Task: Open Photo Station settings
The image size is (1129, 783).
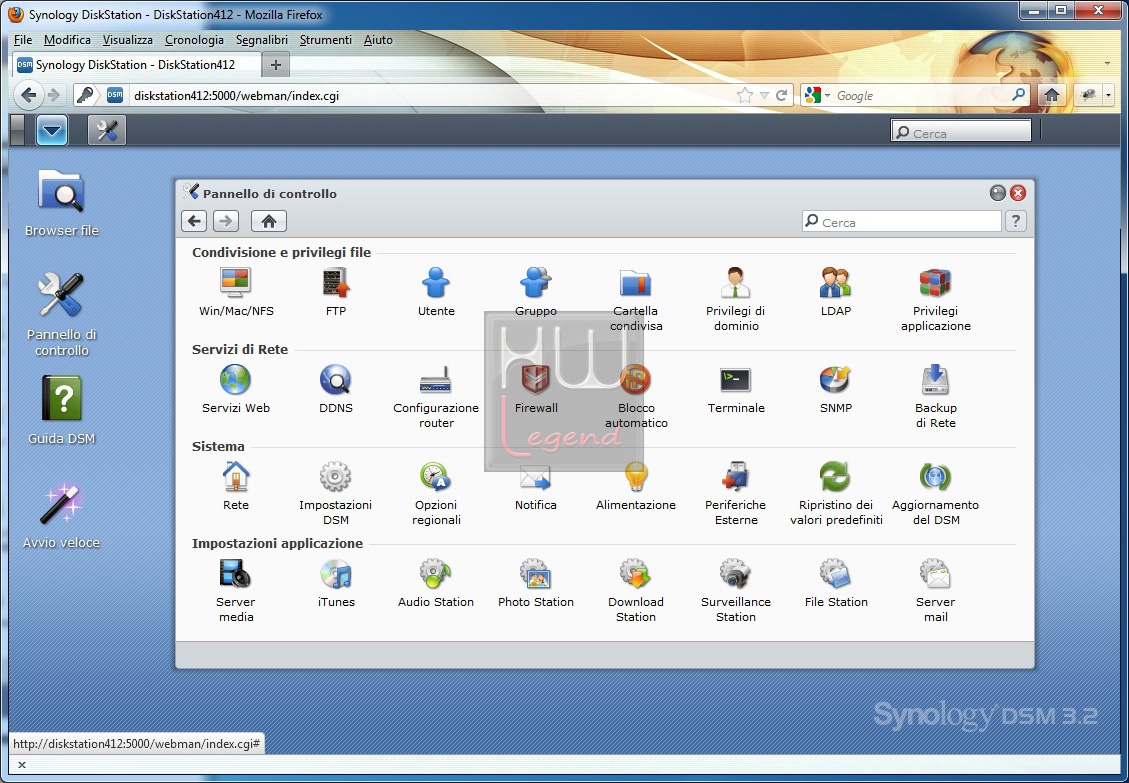Action: click(x=536, y=583)
